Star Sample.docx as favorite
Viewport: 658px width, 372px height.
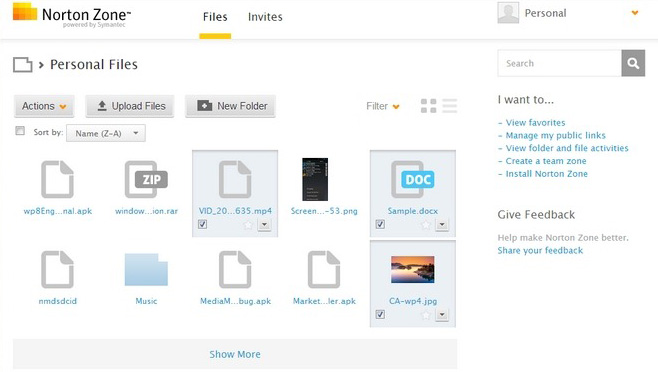click(x=426, y=225)
